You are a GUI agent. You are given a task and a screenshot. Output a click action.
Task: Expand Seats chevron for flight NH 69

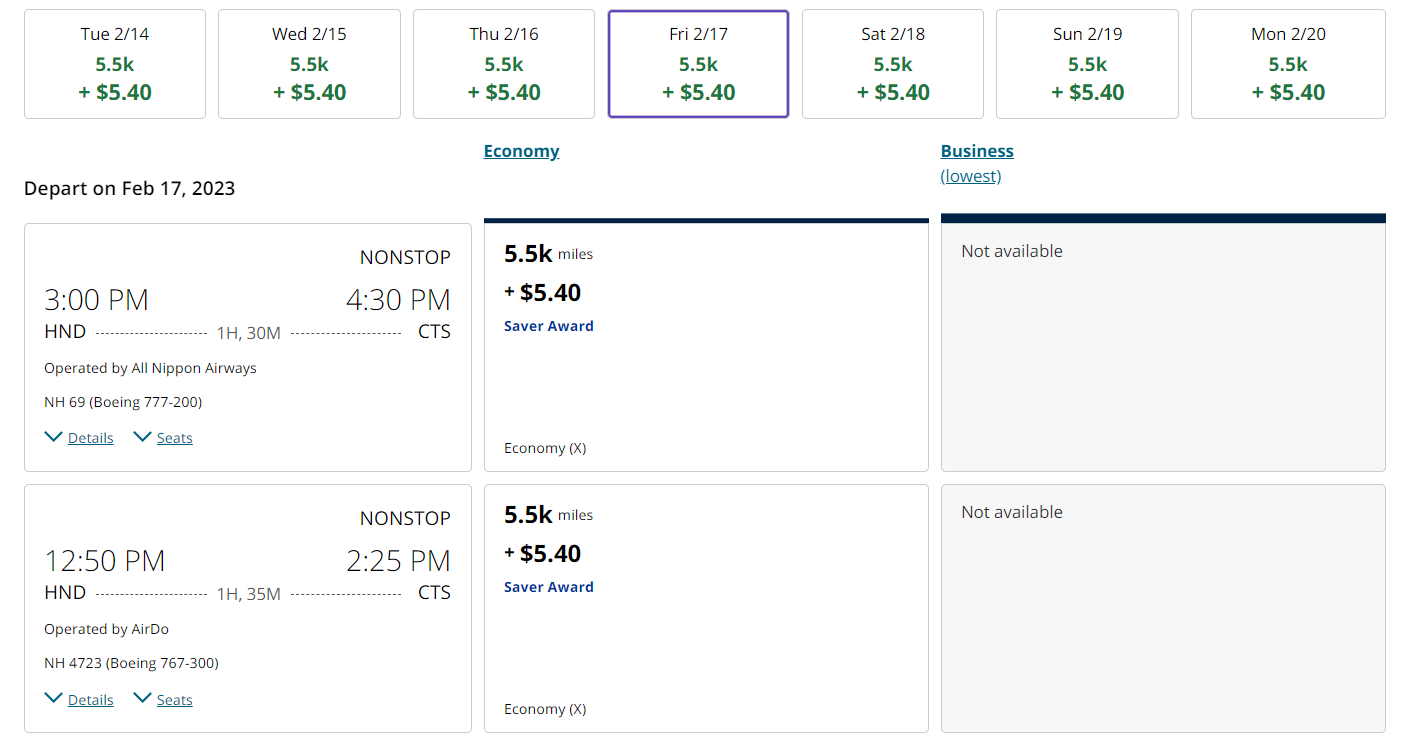[143, 437]
